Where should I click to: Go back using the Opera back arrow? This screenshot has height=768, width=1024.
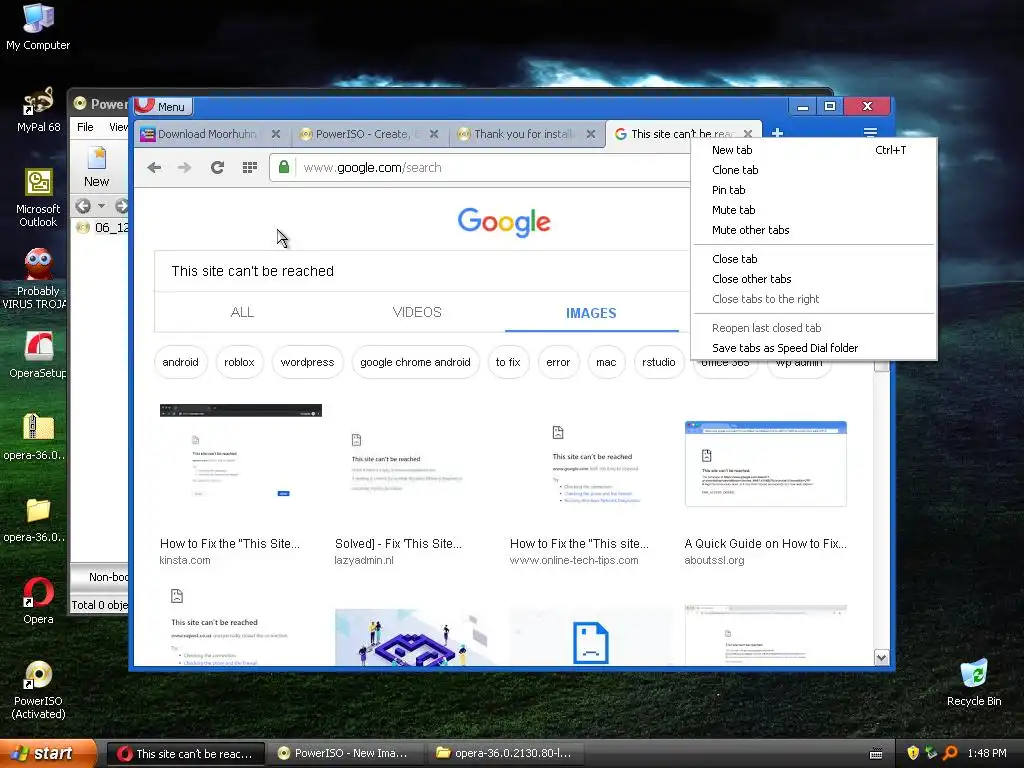(x=154, y=168)
